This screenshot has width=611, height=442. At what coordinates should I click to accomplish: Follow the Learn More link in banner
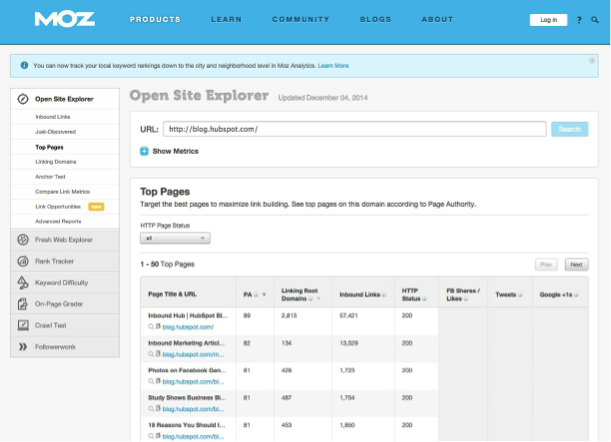coord(333,65)
